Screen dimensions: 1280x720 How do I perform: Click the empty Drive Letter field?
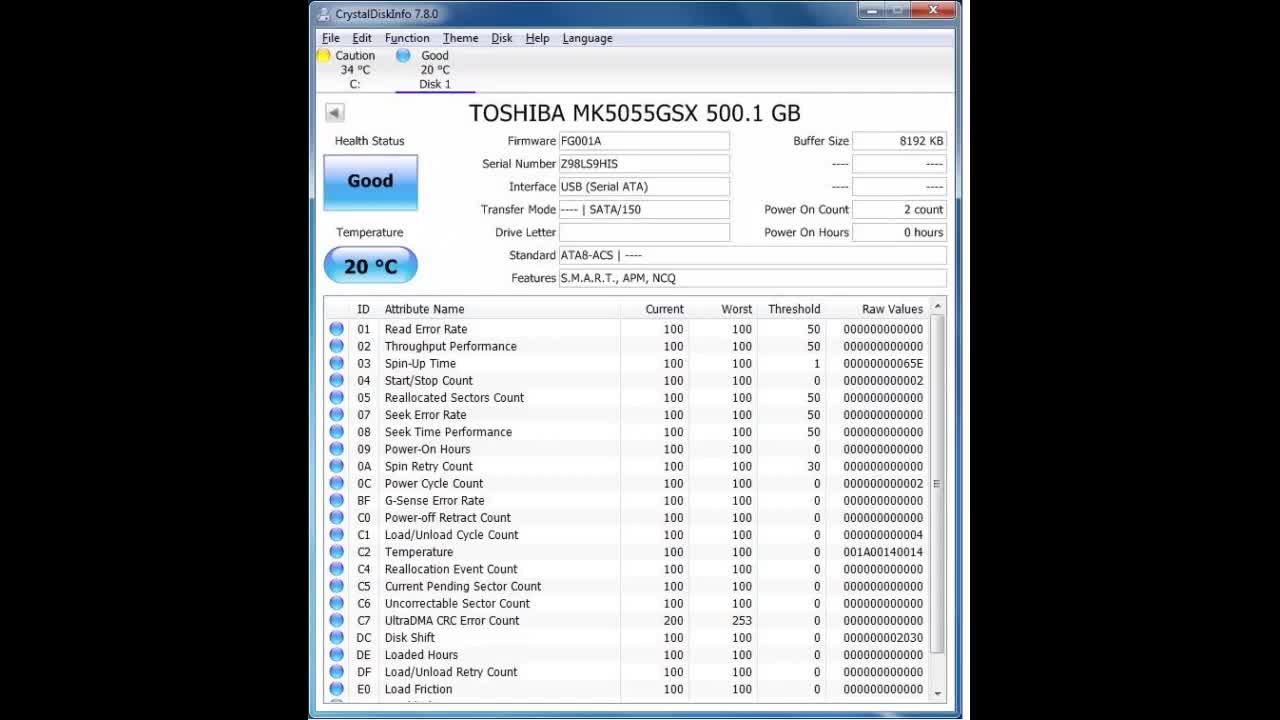pyautogui.click(x=644, y=232)
